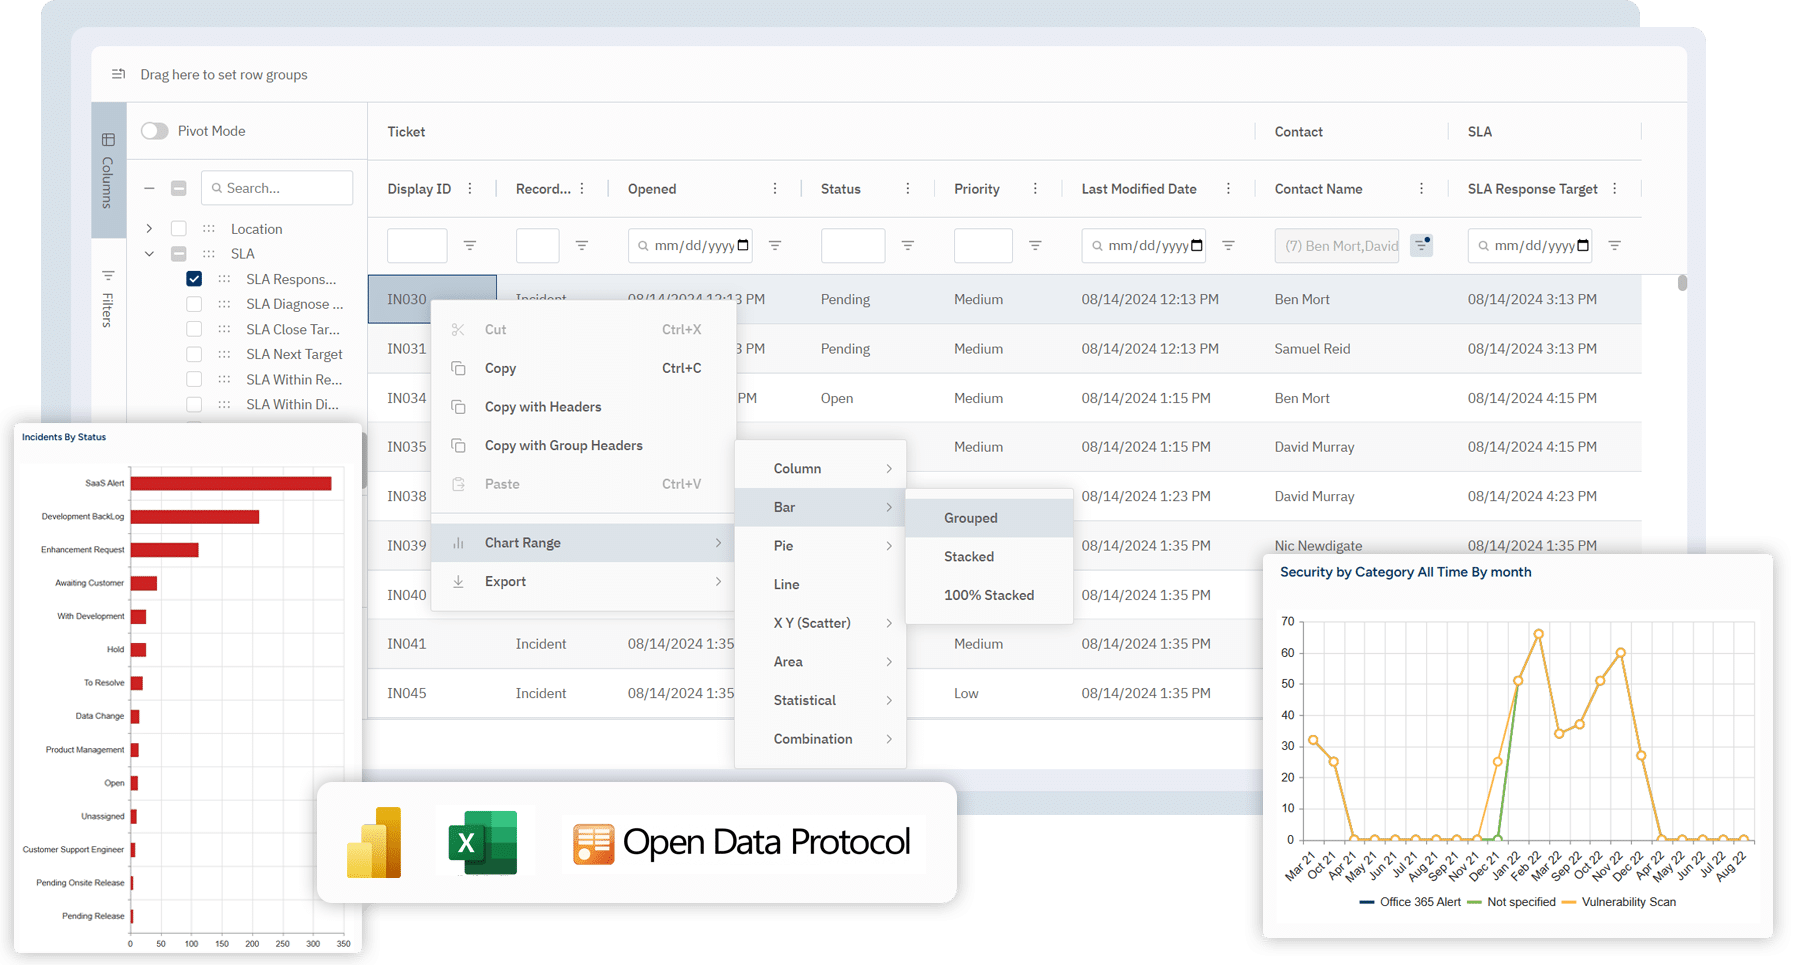Image resolution: width=1800 pixels, height=965 pixels.
Task: Toggle Pivot Mode switch
Action: pos(155,131)
